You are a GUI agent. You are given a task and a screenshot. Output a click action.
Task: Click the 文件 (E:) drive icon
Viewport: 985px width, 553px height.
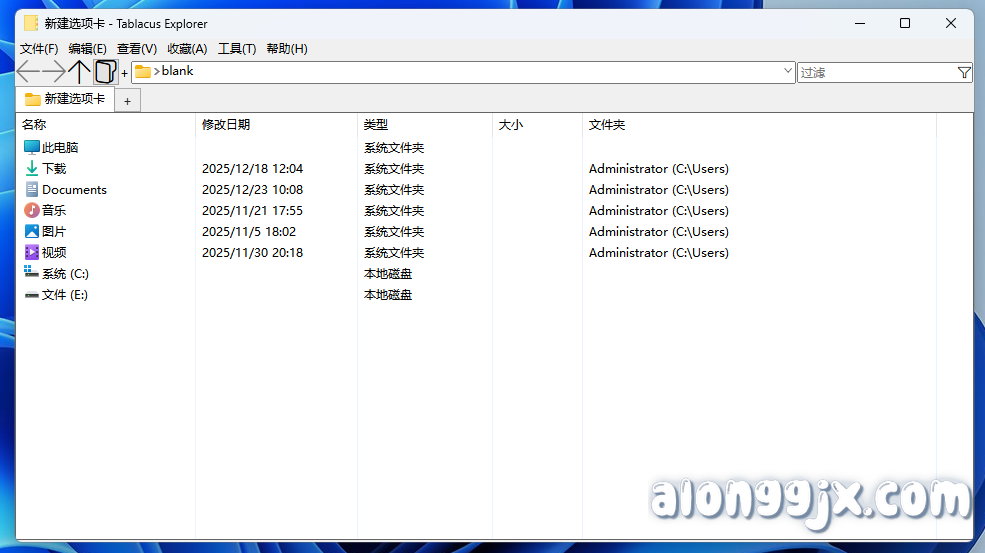(x=31, y=295)
